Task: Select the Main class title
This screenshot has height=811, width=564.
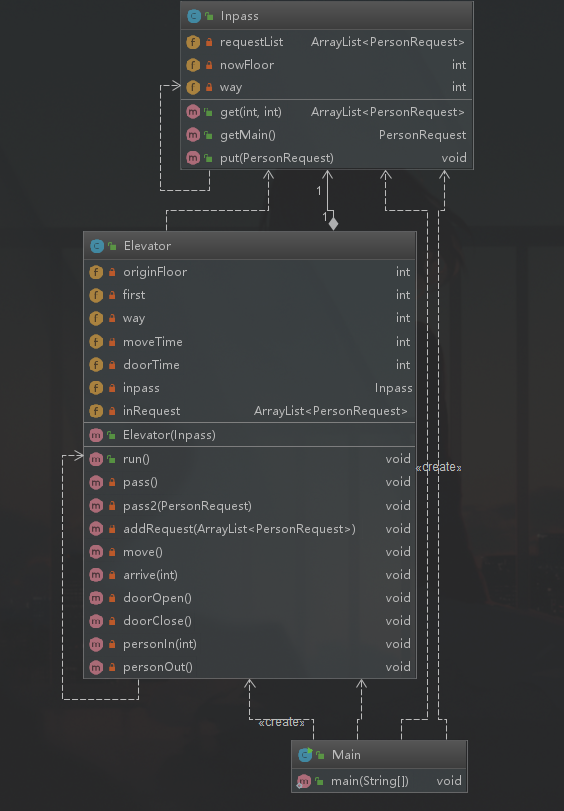Action: click(346, 755)
